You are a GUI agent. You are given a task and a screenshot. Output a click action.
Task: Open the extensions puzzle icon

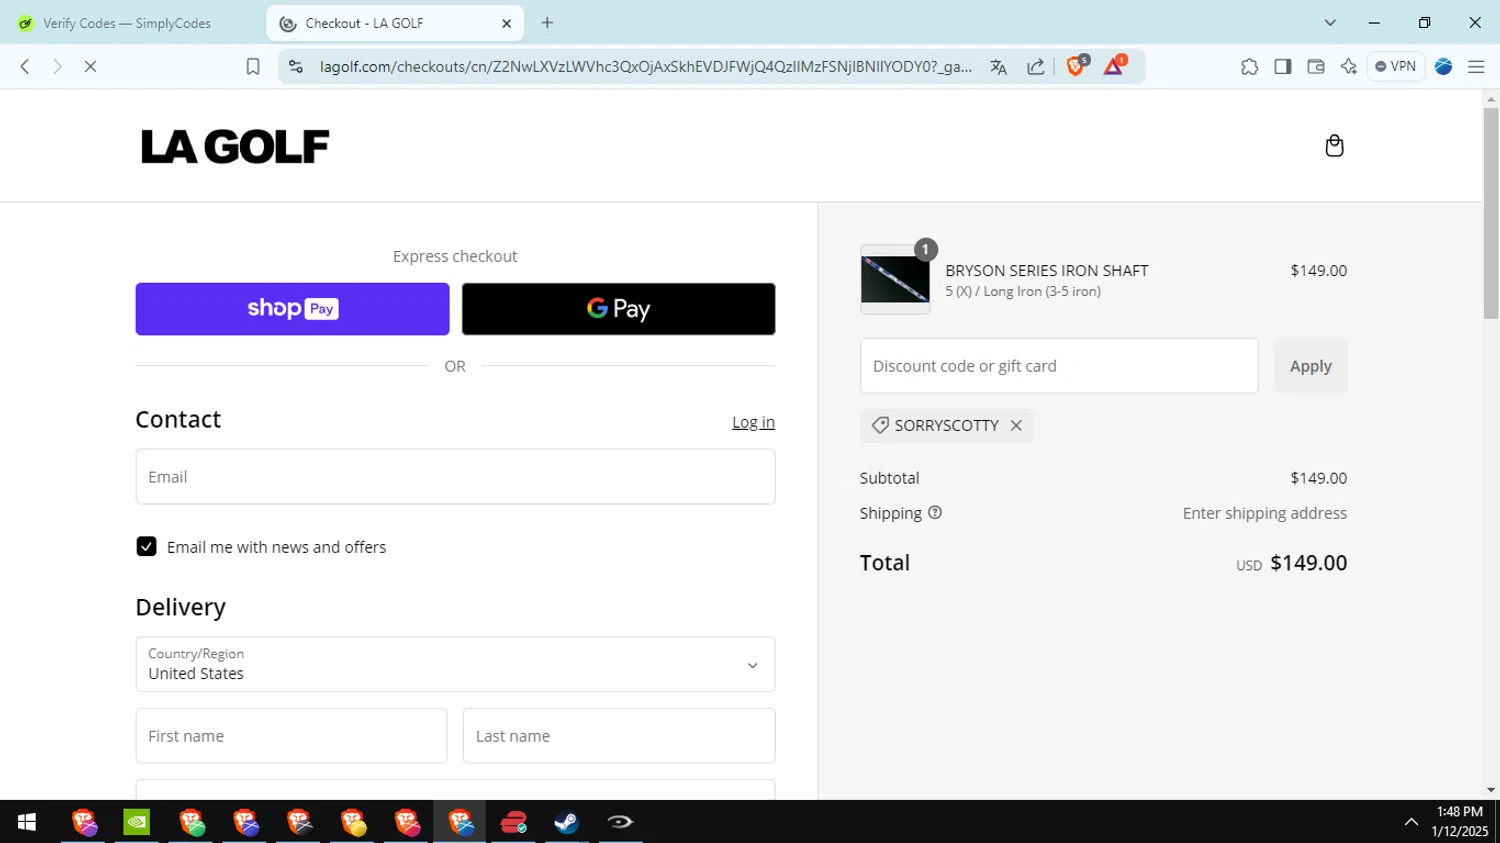pyautogui.click(x=1249, y=66)
